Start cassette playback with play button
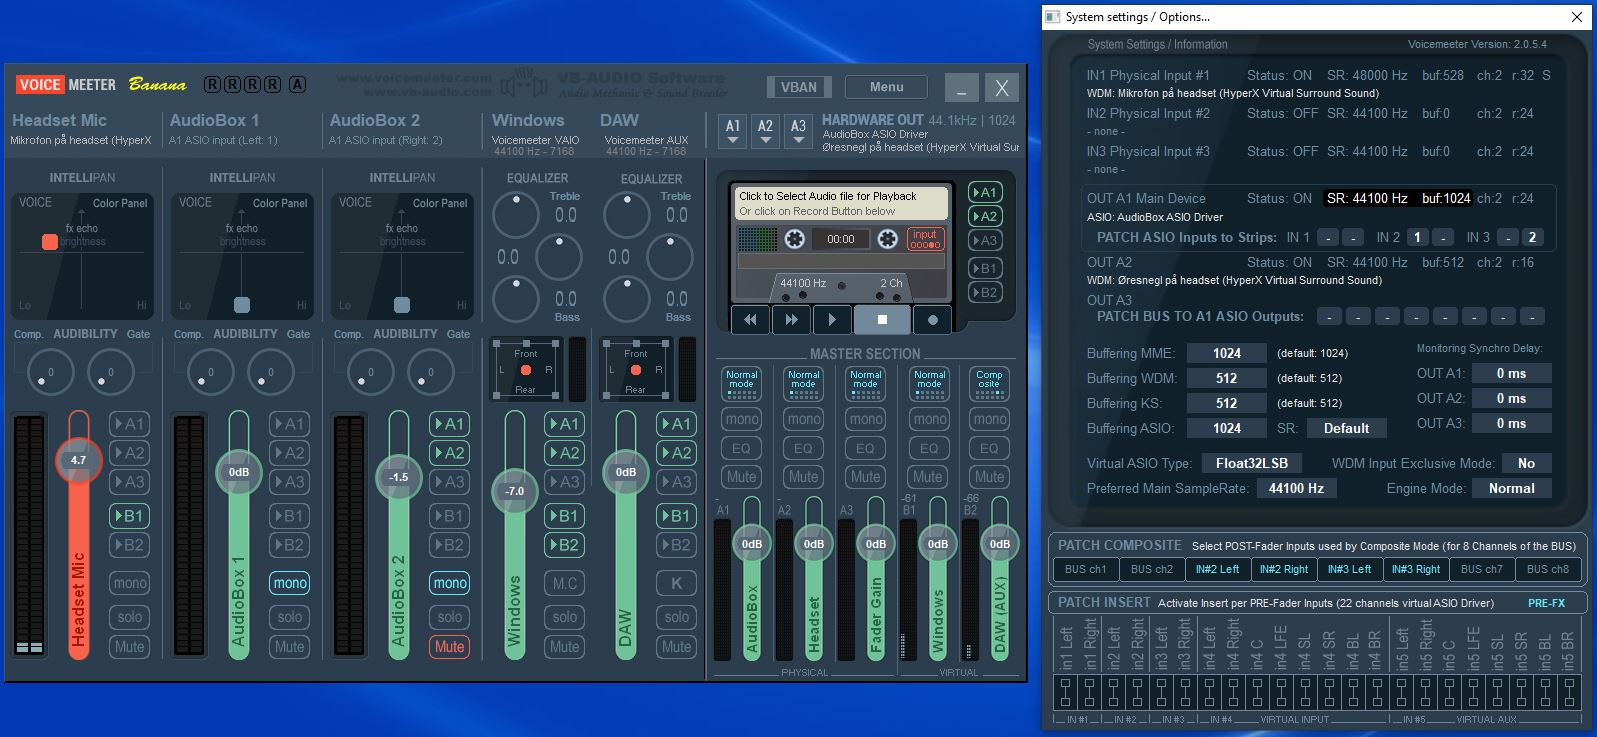Image resolution: width=1597 pixels, height=737 pixels. click(832, 320)
